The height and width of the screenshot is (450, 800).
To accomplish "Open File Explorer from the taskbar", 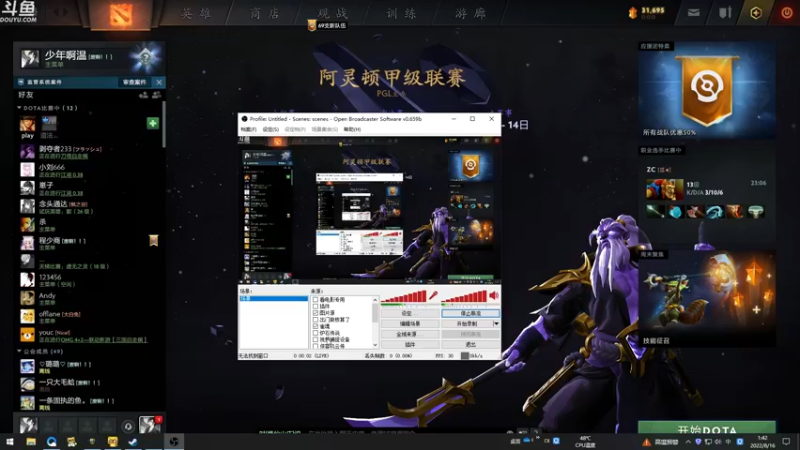I will pos(31,441).
